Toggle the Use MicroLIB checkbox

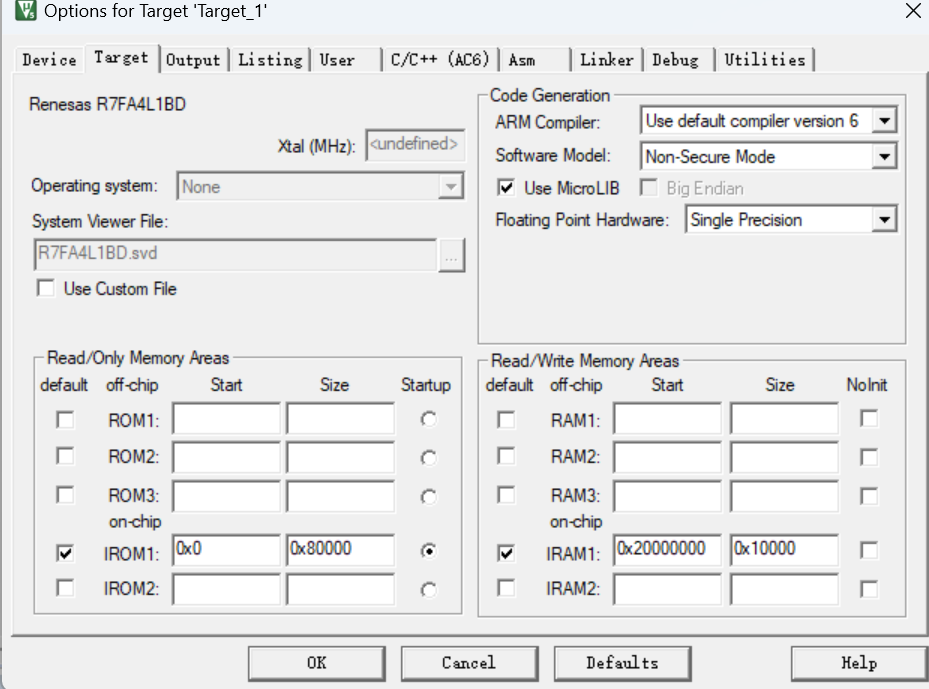tap(506, 188)
